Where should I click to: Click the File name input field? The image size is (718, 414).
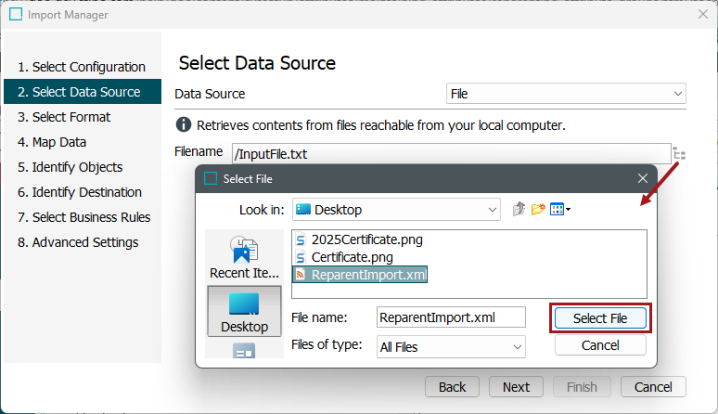pyautogui.click(x=451, y=317)
